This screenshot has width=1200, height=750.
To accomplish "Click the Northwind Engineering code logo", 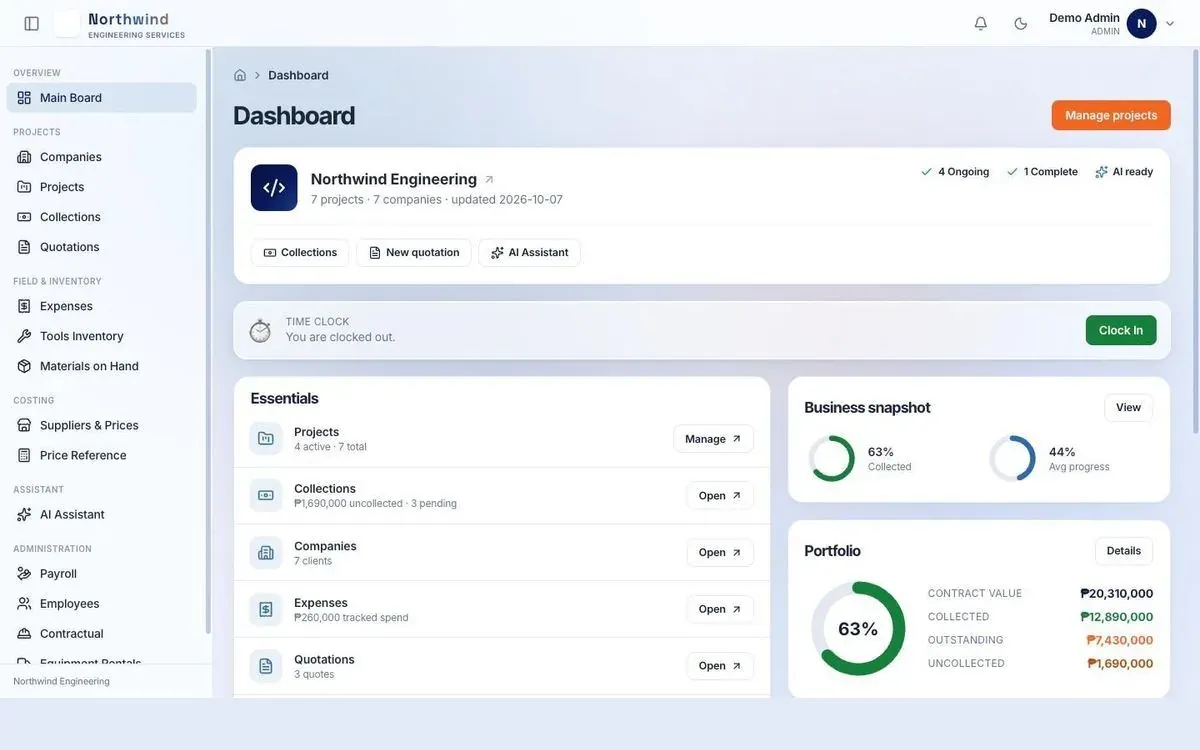I will 274,188.
